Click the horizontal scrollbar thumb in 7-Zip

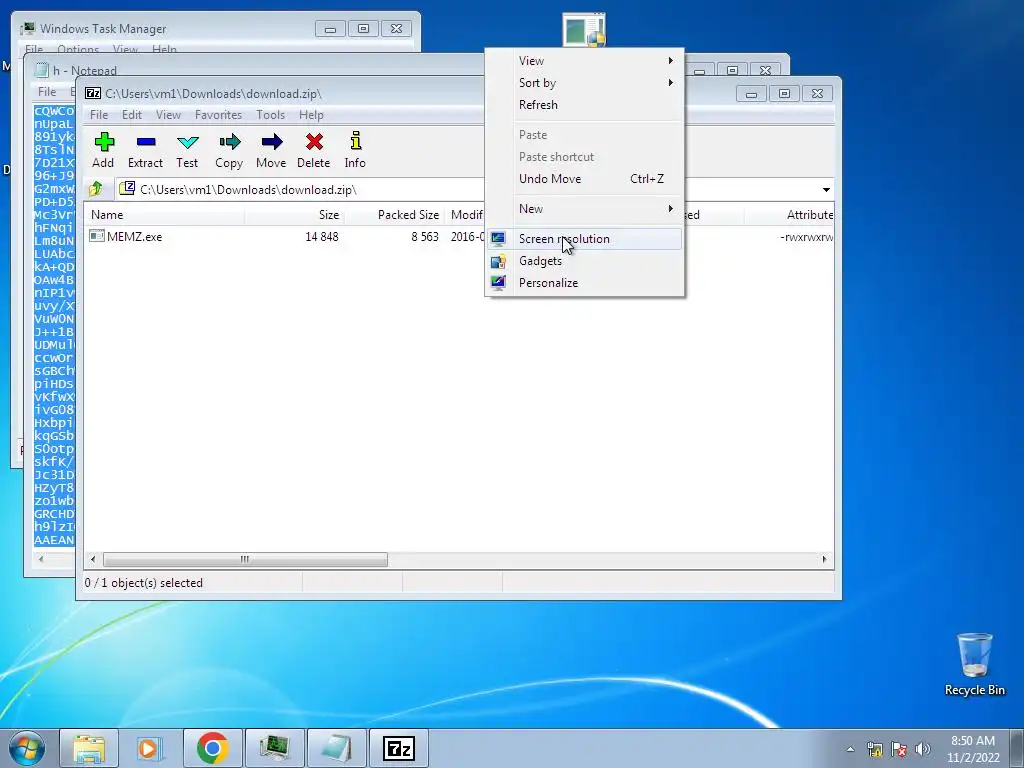tap(245, 560)
